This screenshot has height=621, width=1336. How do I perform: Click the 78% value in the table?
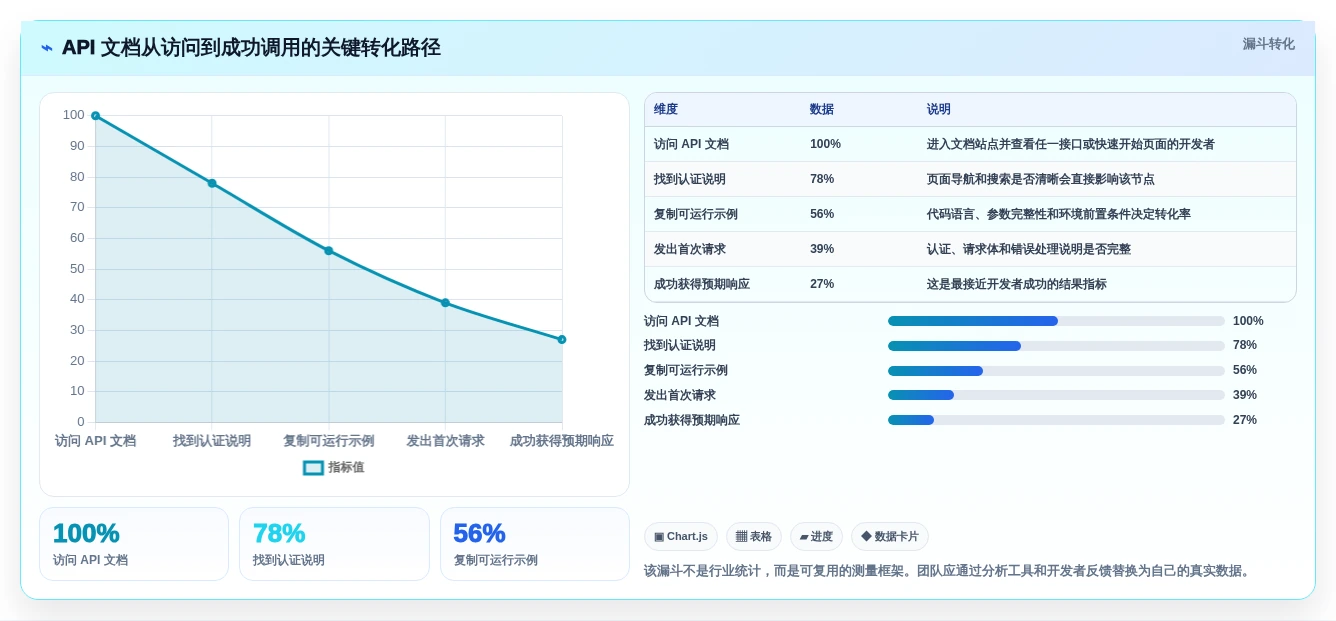[x=822, y=179]
